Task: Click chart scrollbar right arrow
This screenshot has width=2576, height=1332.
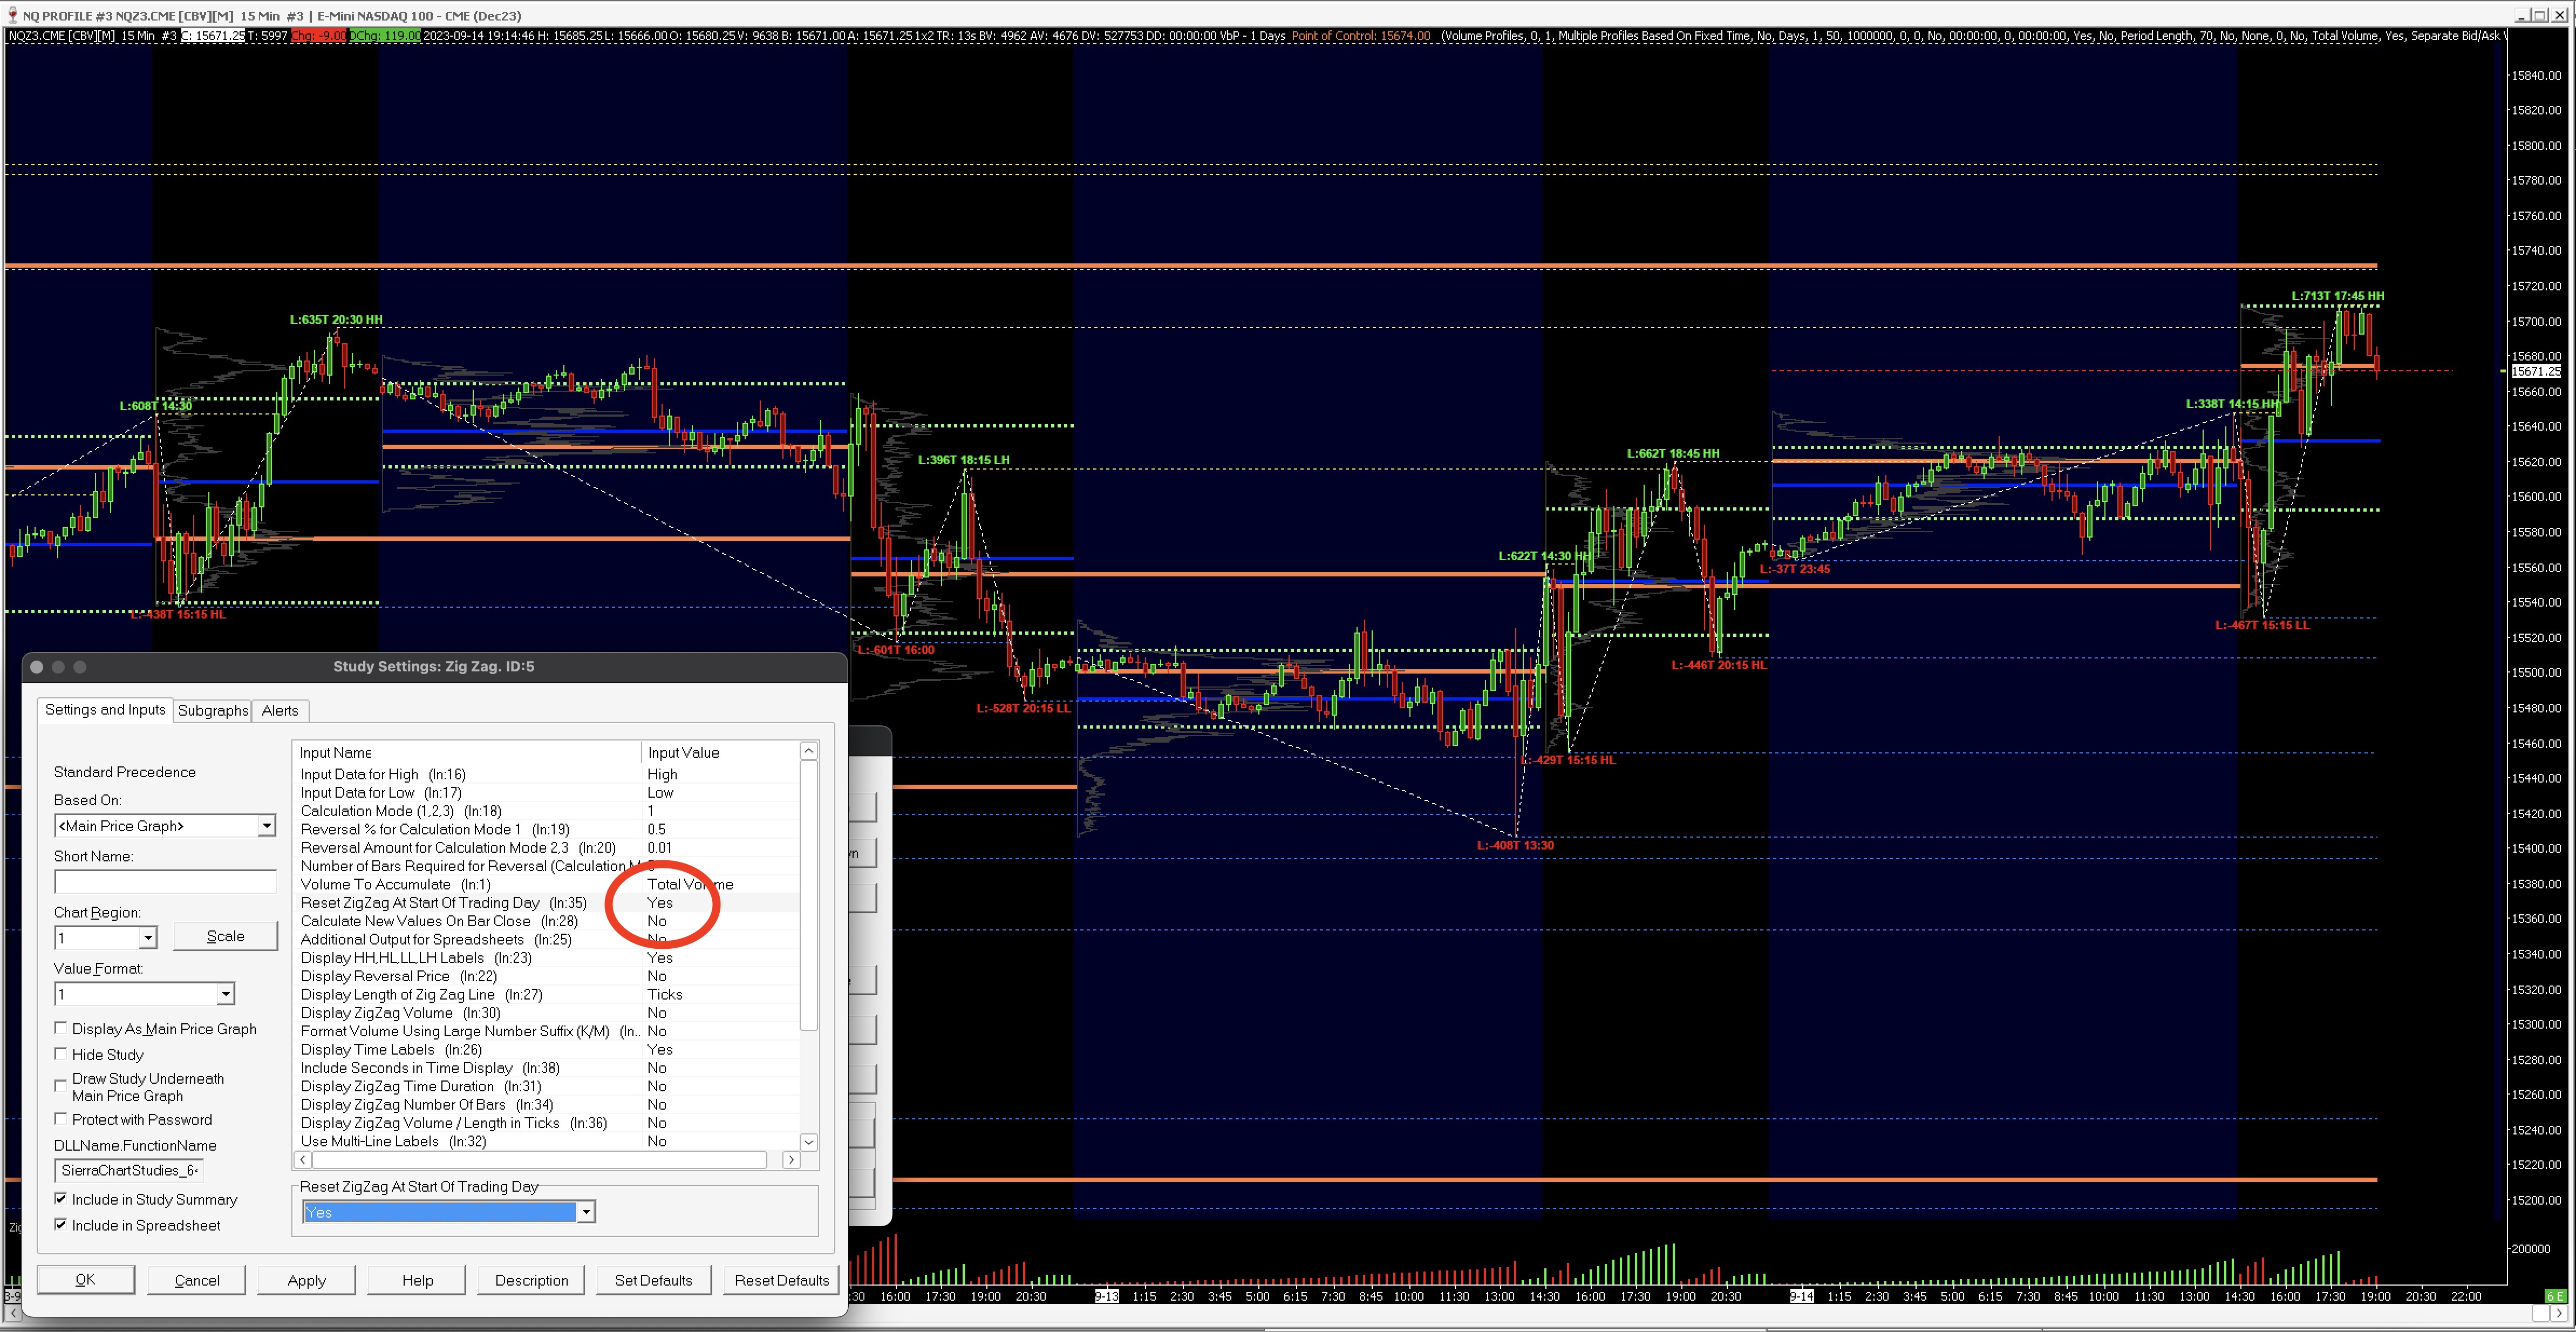Action: 2558,1313
